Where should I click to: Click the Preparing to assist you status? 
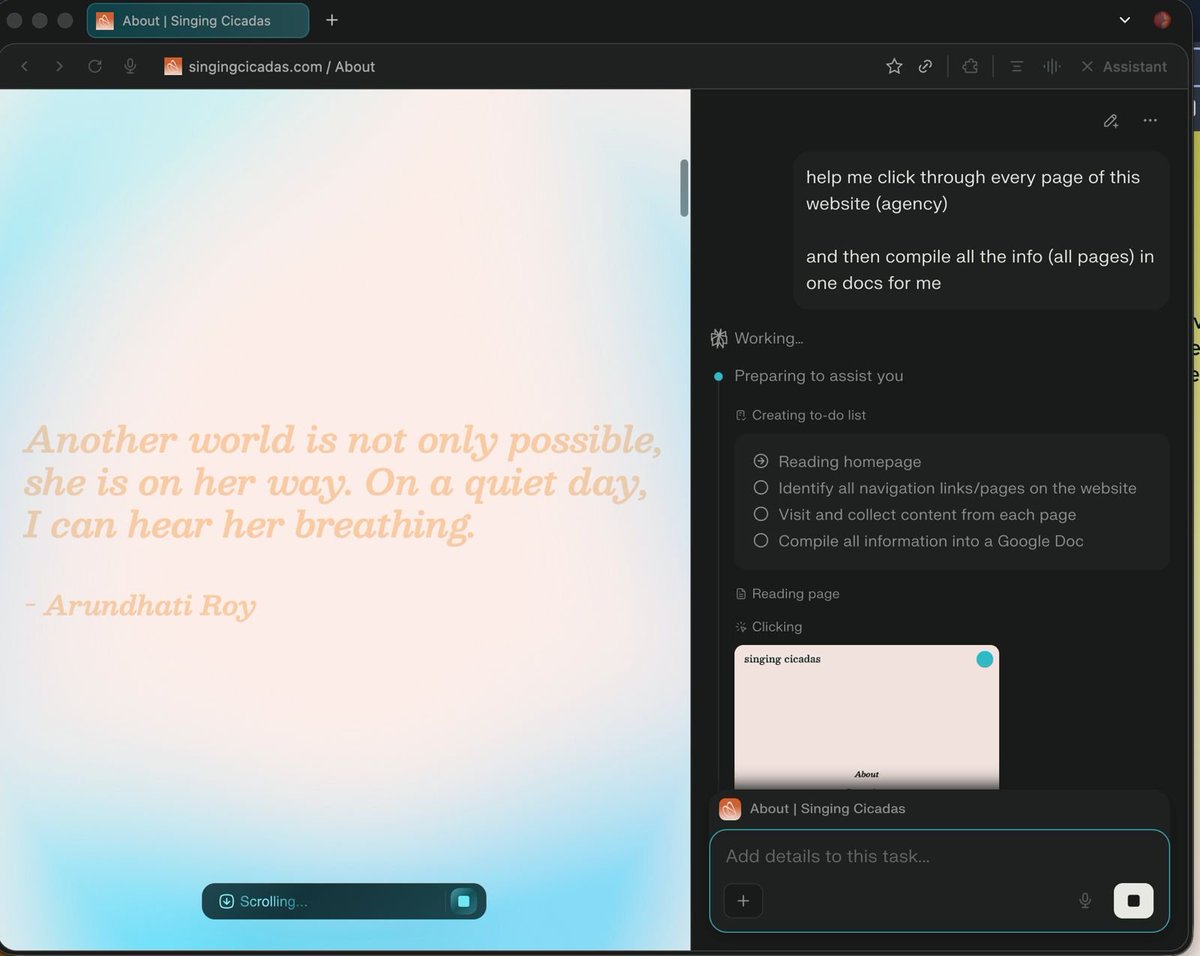[x=818, y=376]
